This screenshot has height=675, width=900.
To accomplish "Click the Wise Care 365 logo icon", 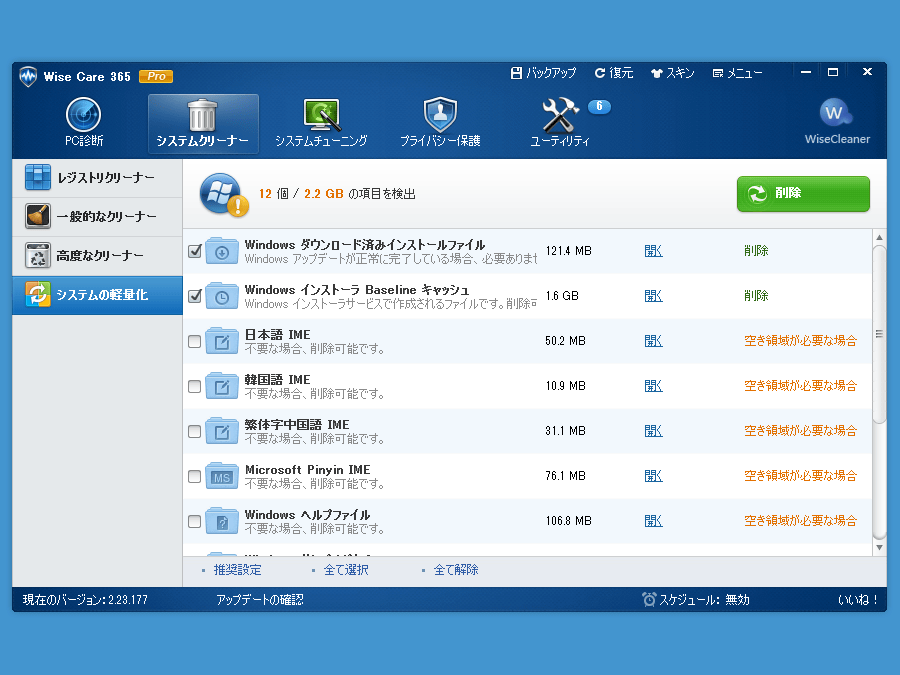I will coord(28,76).
